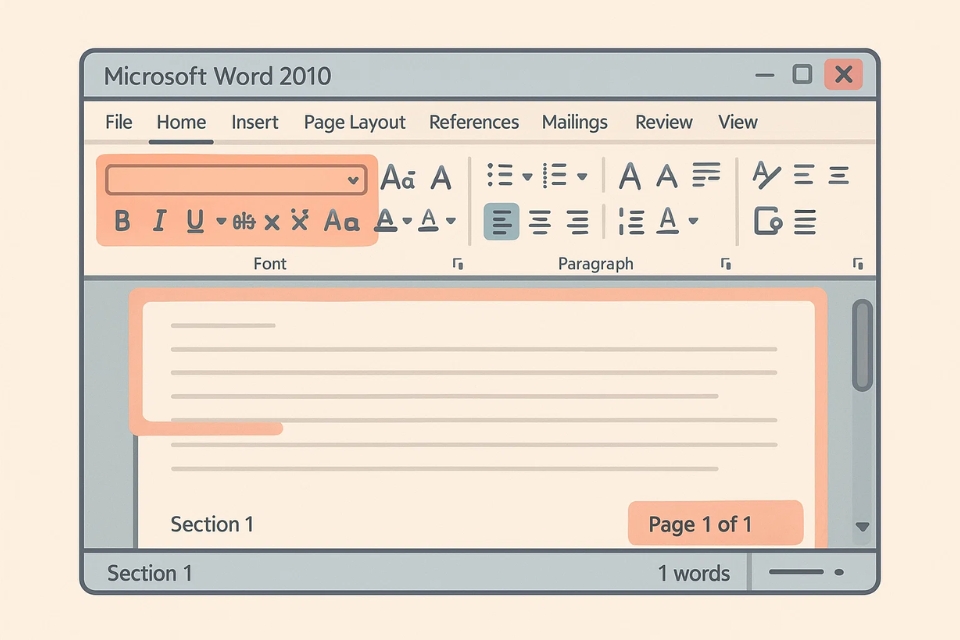
Task: Open the Font Color dropdown arrow
Action: point(452,222)
